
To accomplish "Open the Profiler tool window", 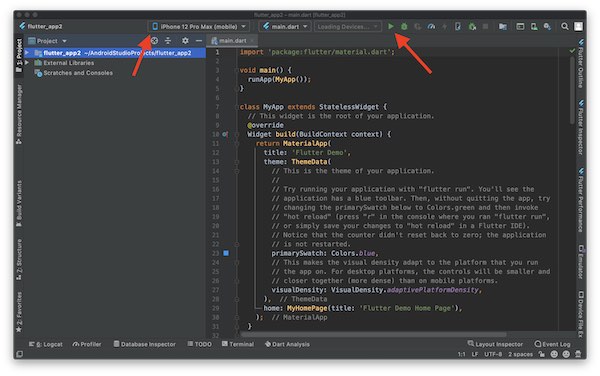I will pos(87,344).
